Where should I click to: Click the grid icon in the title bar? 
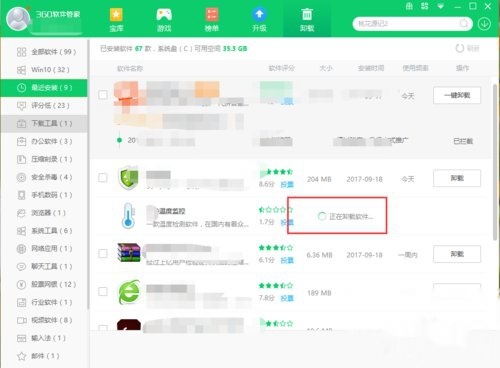(x=425, y=6)
